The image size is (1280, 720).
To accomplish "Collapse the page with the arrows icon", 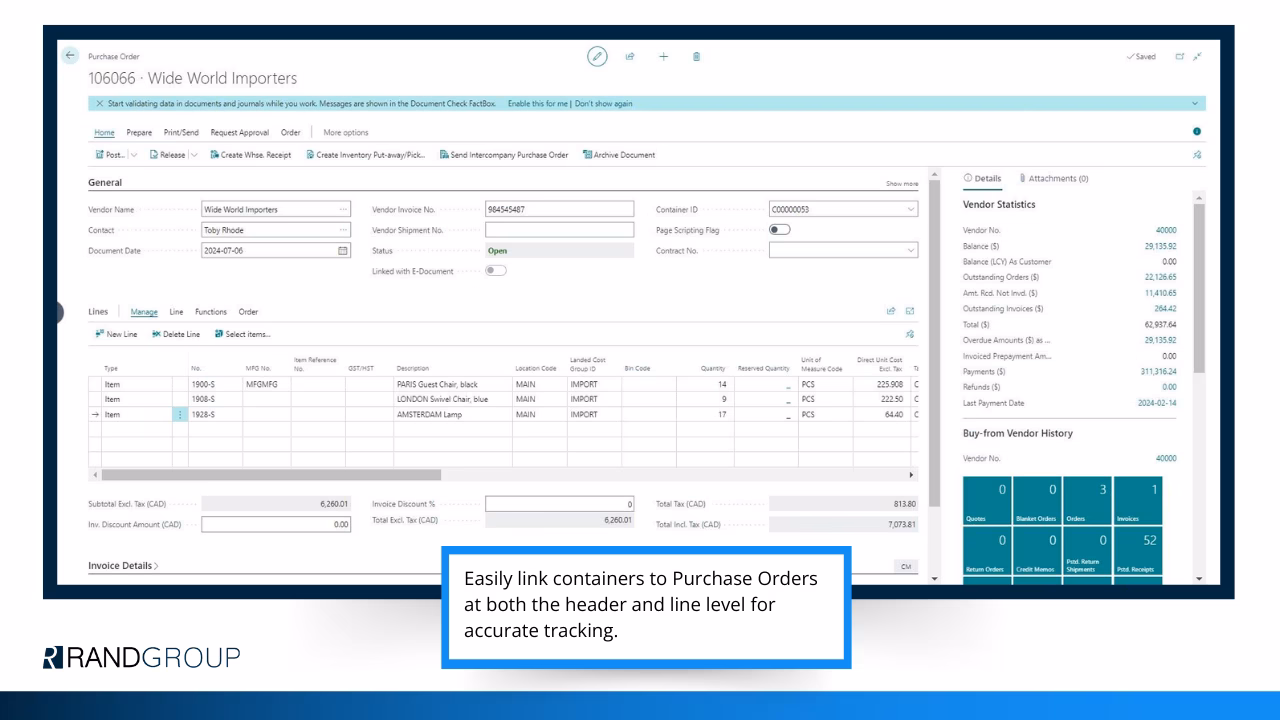I will pos(1197,57).
